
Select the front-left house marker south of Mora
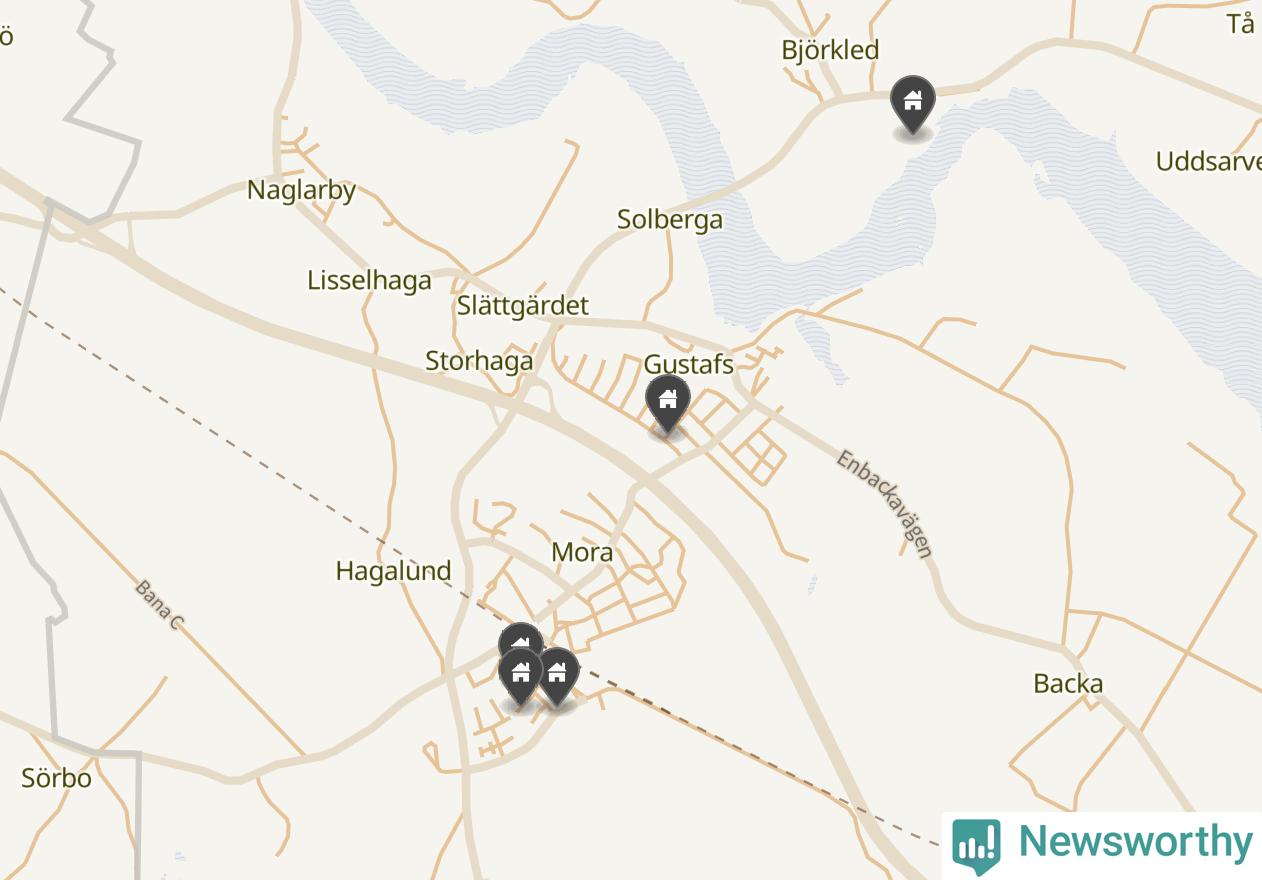click(x=520, y=675)
